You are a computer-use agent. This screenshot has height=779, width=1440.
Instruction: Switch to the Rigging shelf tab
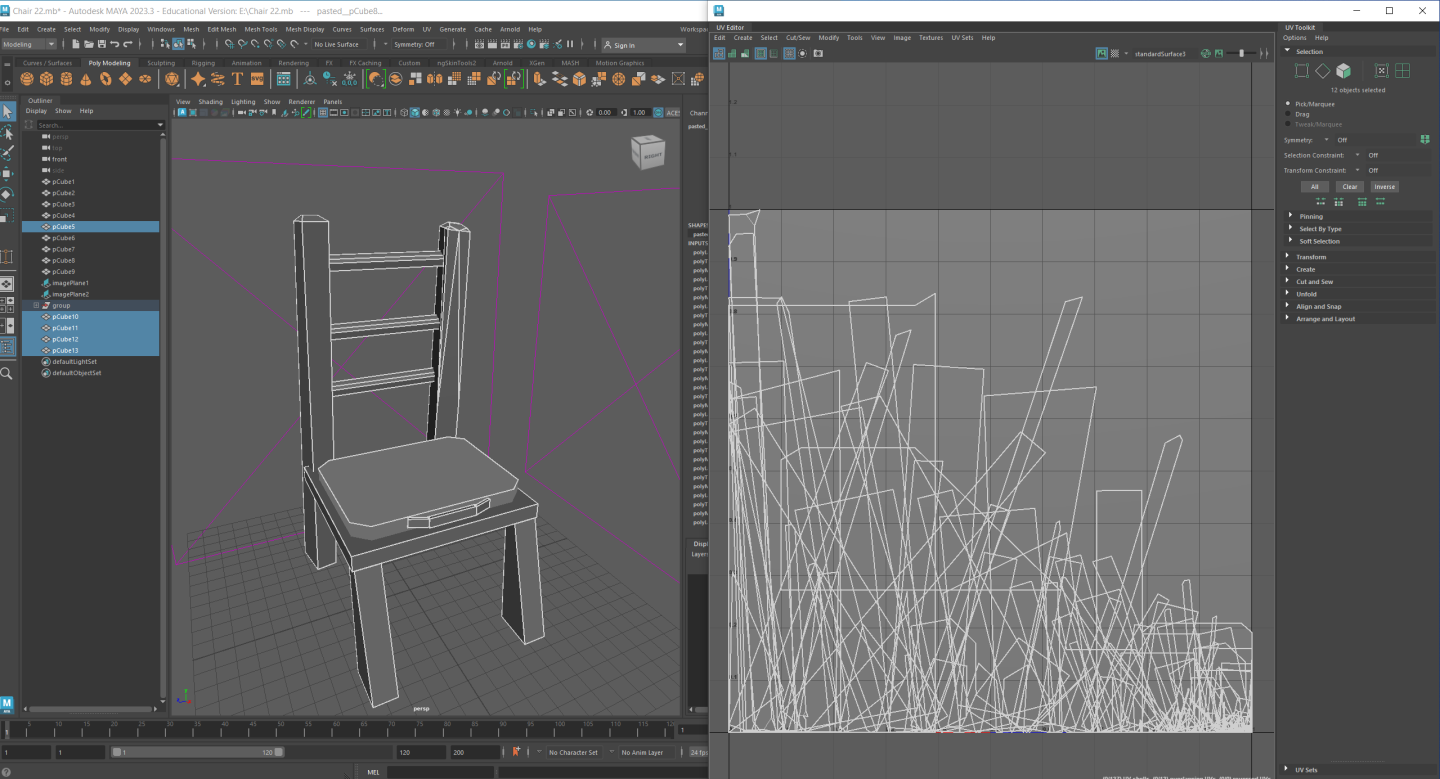tap(203, 62)
